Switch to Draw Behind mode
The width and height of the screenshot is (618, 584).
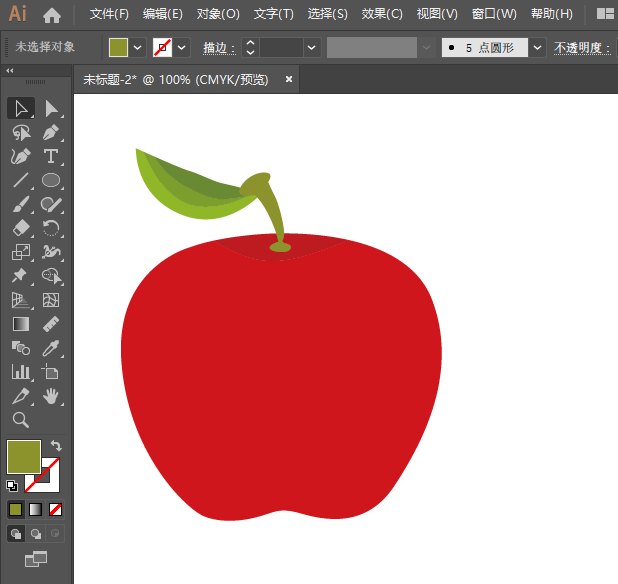coord(36,534)
